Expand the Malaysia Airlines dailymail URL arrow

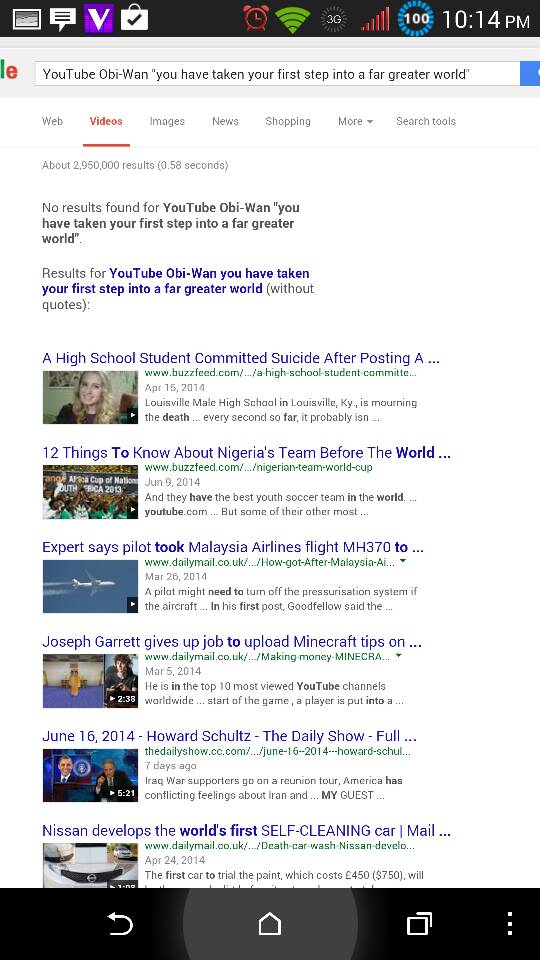point(403,561)
